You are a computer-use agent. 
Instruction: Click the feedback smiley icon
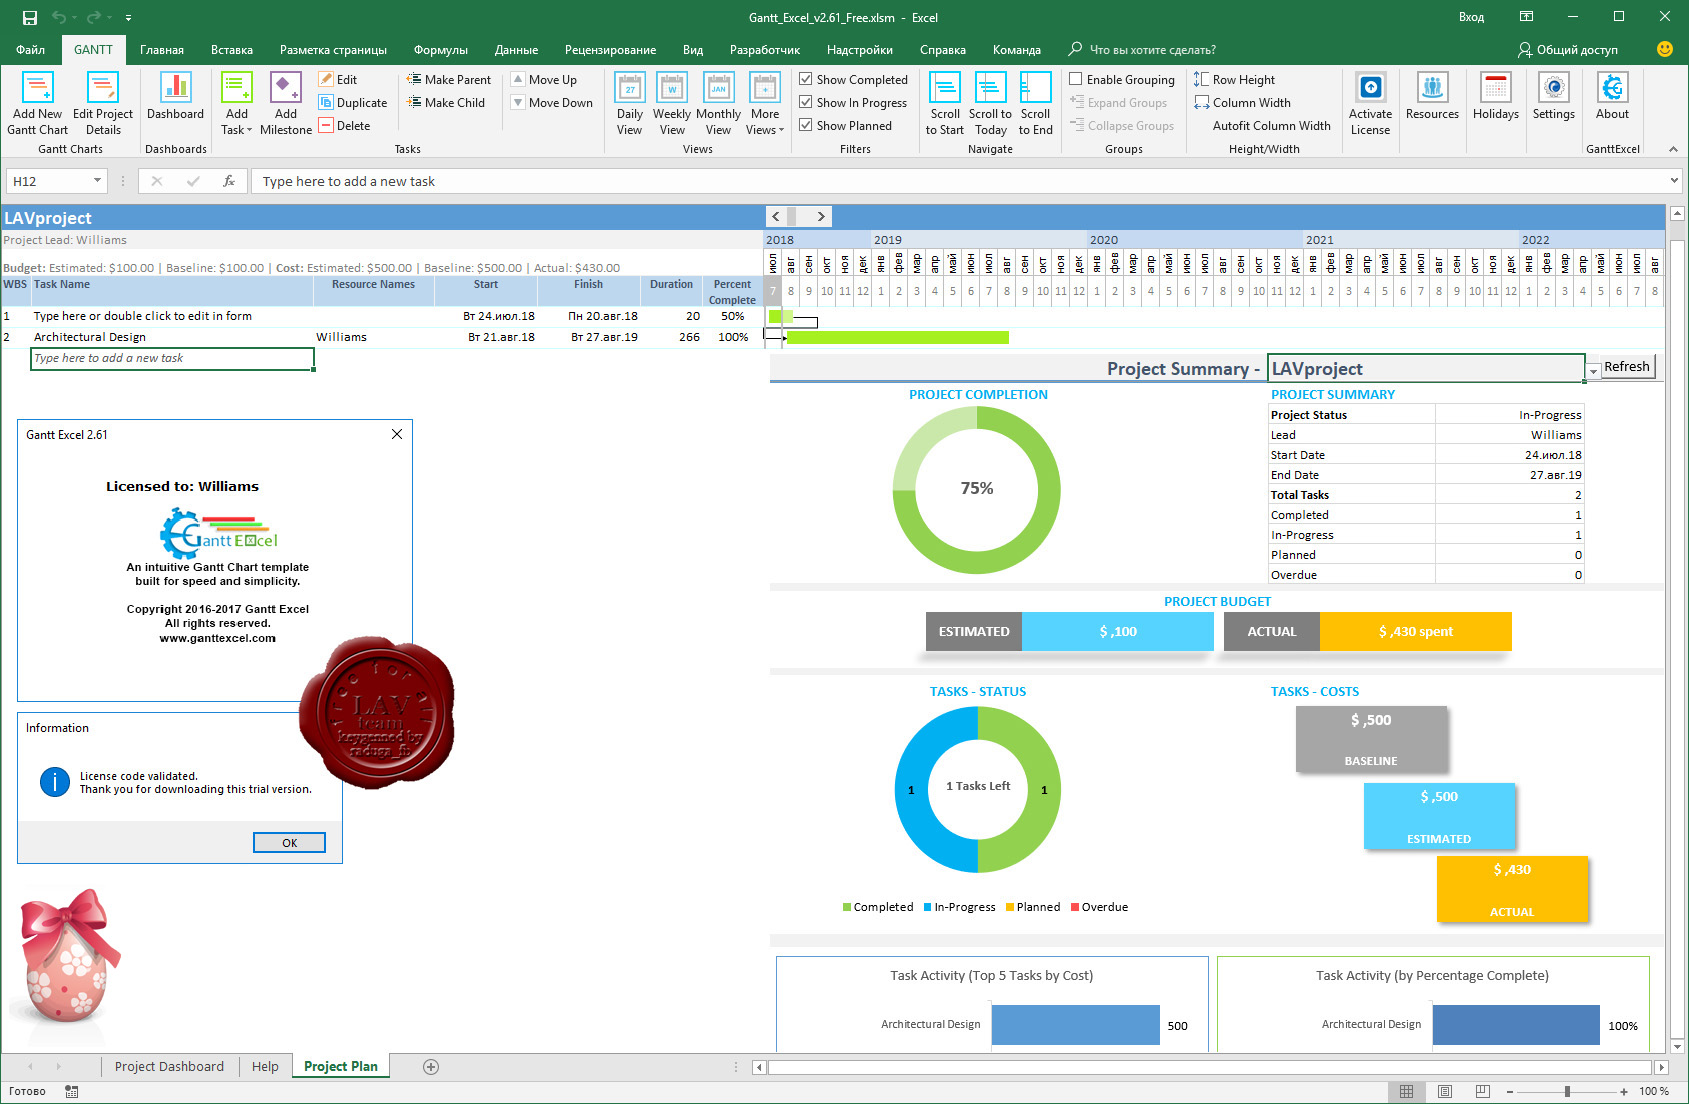click(1665, 49)
